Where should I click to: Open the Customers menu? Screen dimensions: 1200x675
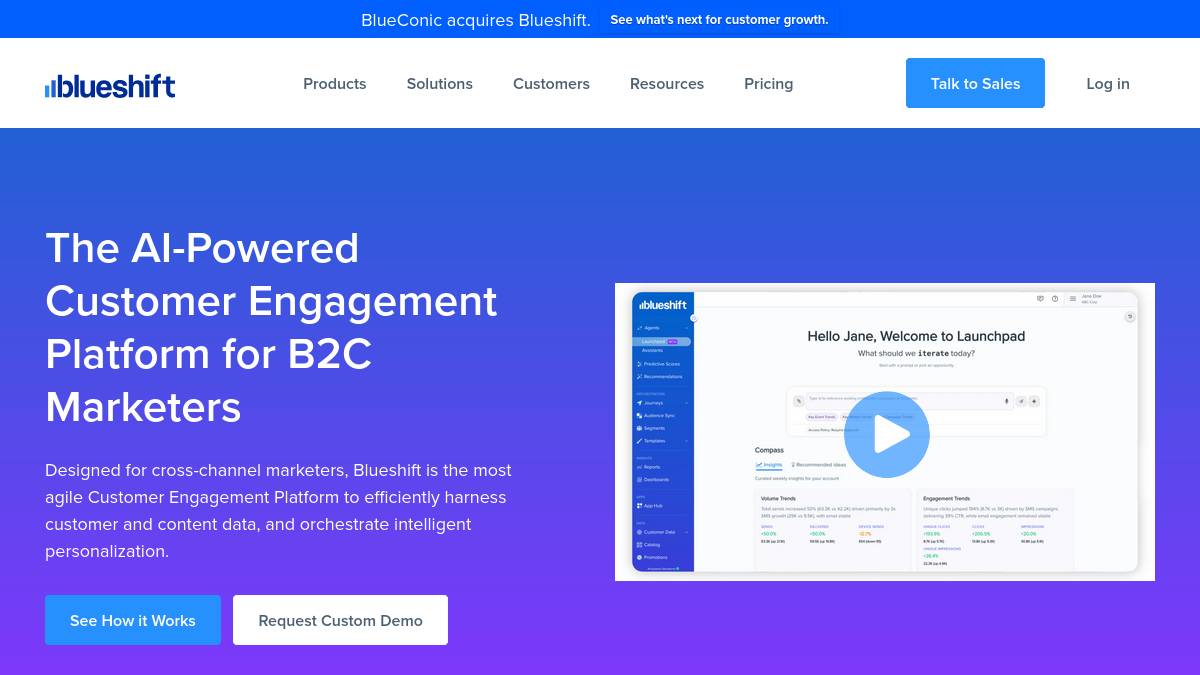tap(551, 84)
